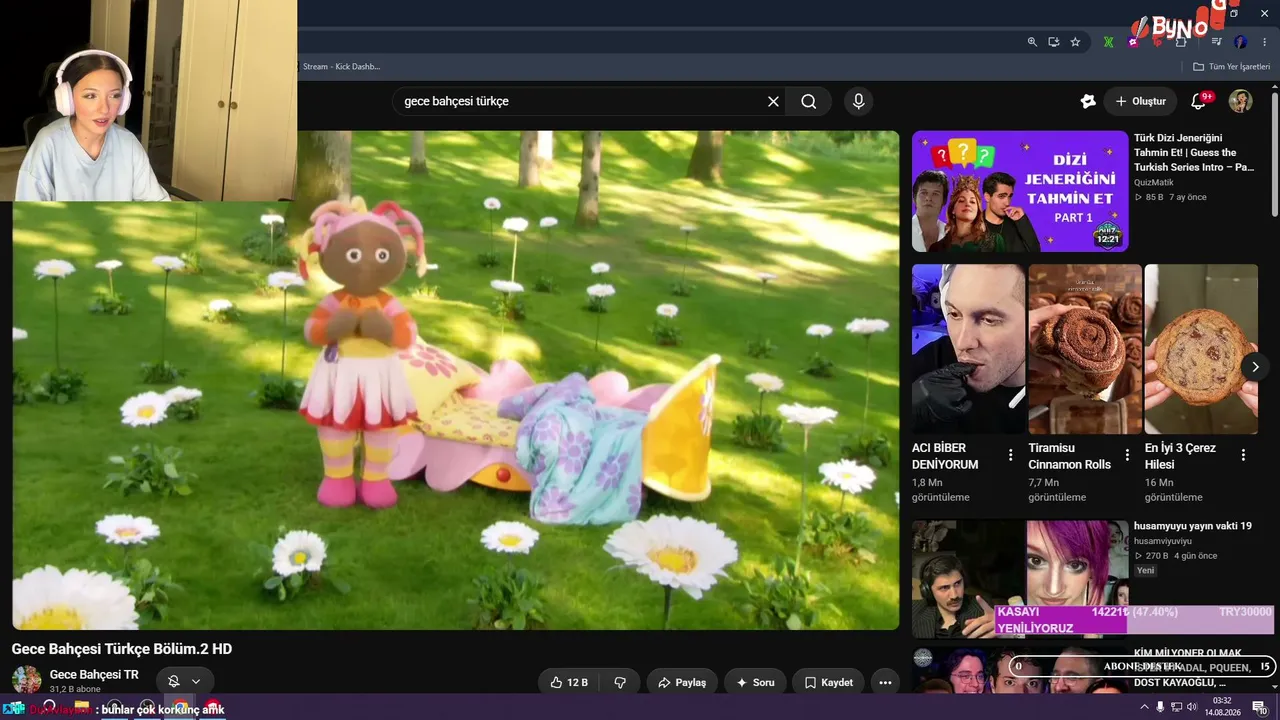Click the page vertical scrollbar thumb
Viewport: 1280px width, 720px height.
1274,152
